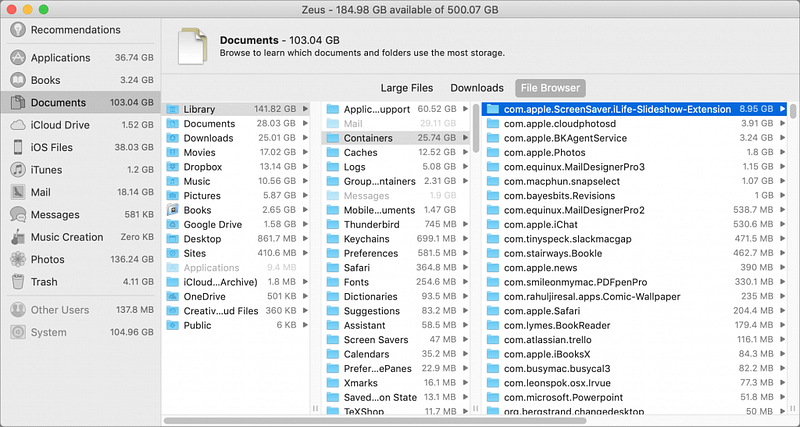Click the Trash bin icon

click(x=18, y=282)
